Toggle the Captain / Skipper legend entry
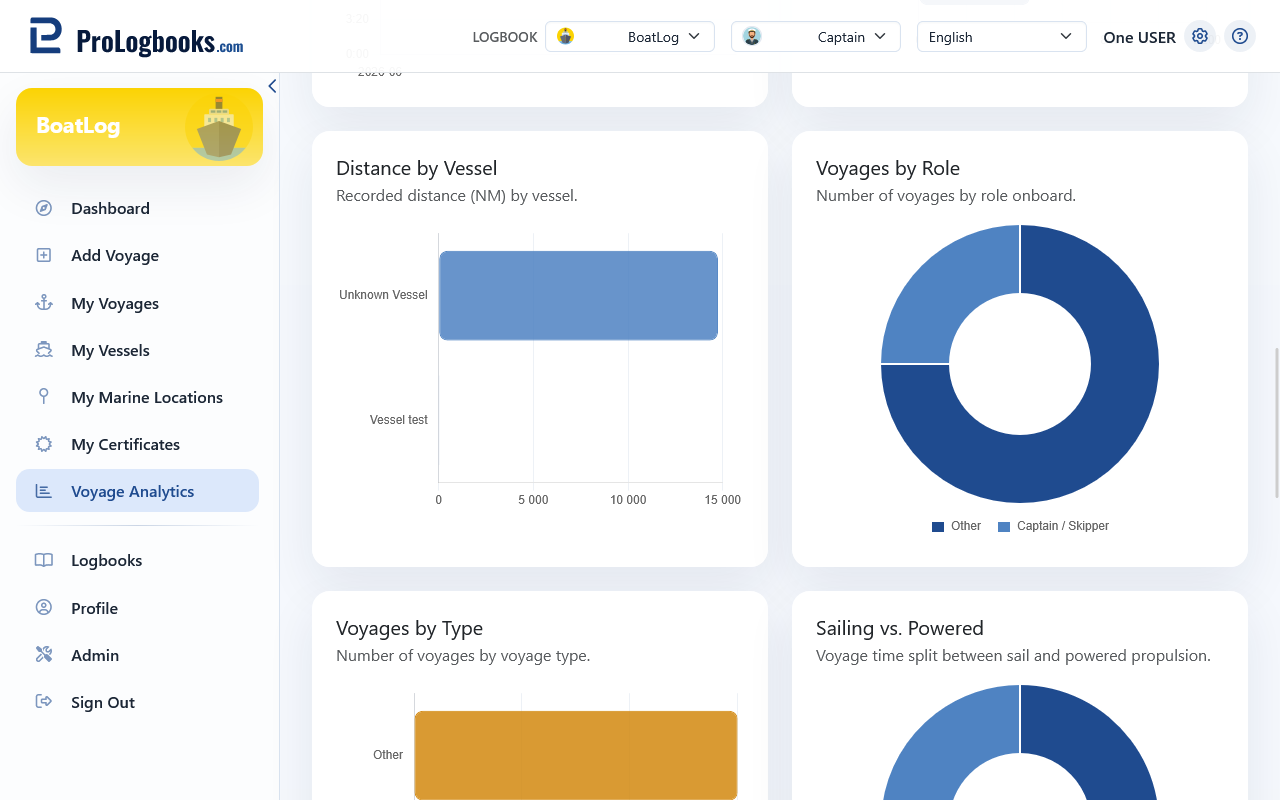Viewport: 1280px width, 800px height. pos(1053,526)
